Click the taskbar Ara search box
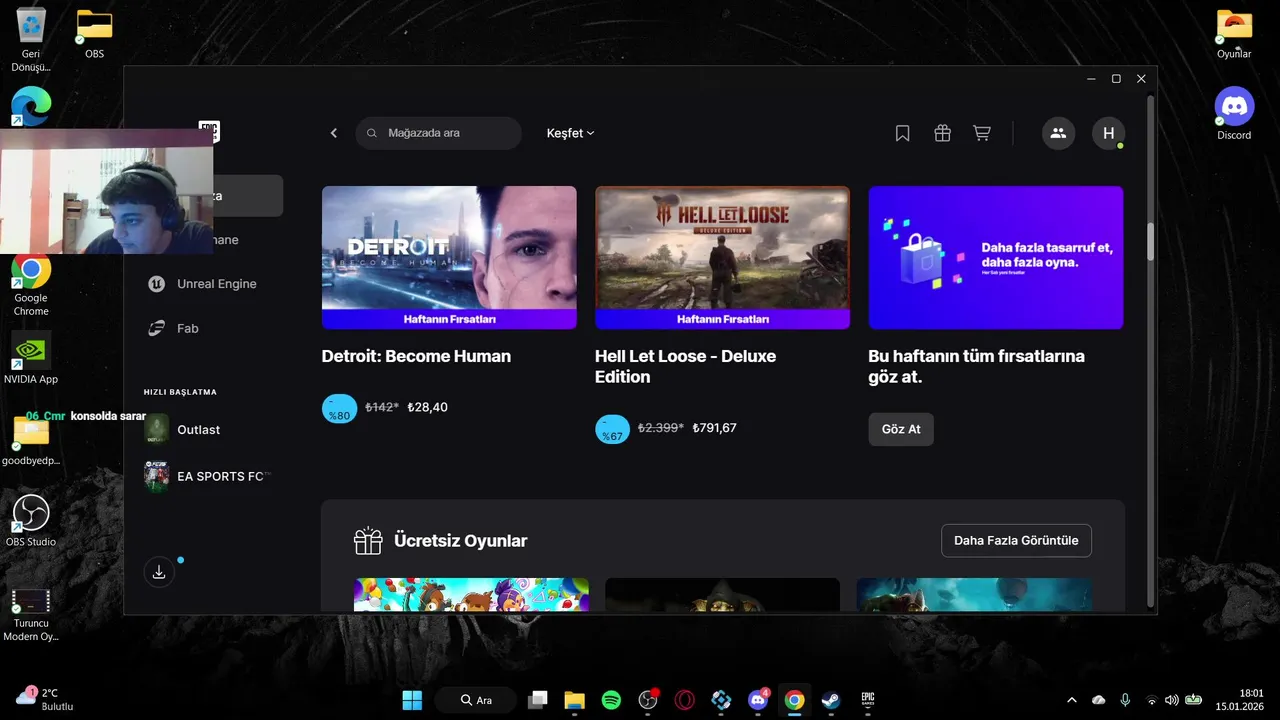Screen dimensions: 1280x720 476,700
